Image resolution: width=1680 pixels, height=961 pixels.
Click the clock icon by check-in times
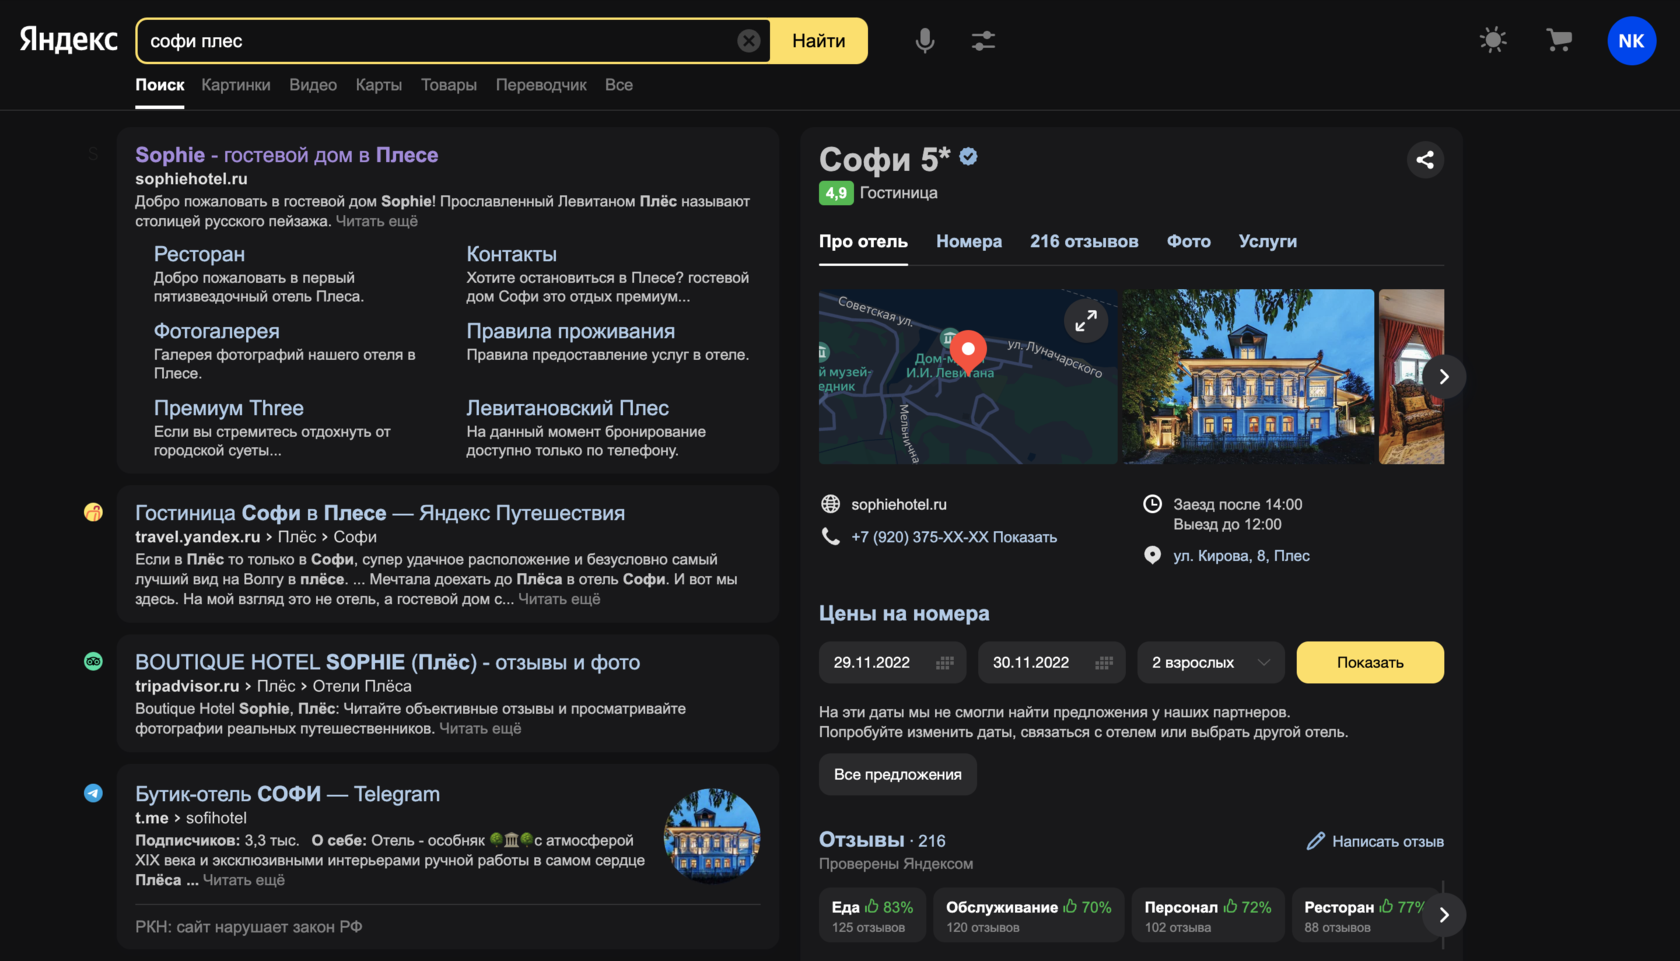pyautogui.click(x=1152, y=504)
